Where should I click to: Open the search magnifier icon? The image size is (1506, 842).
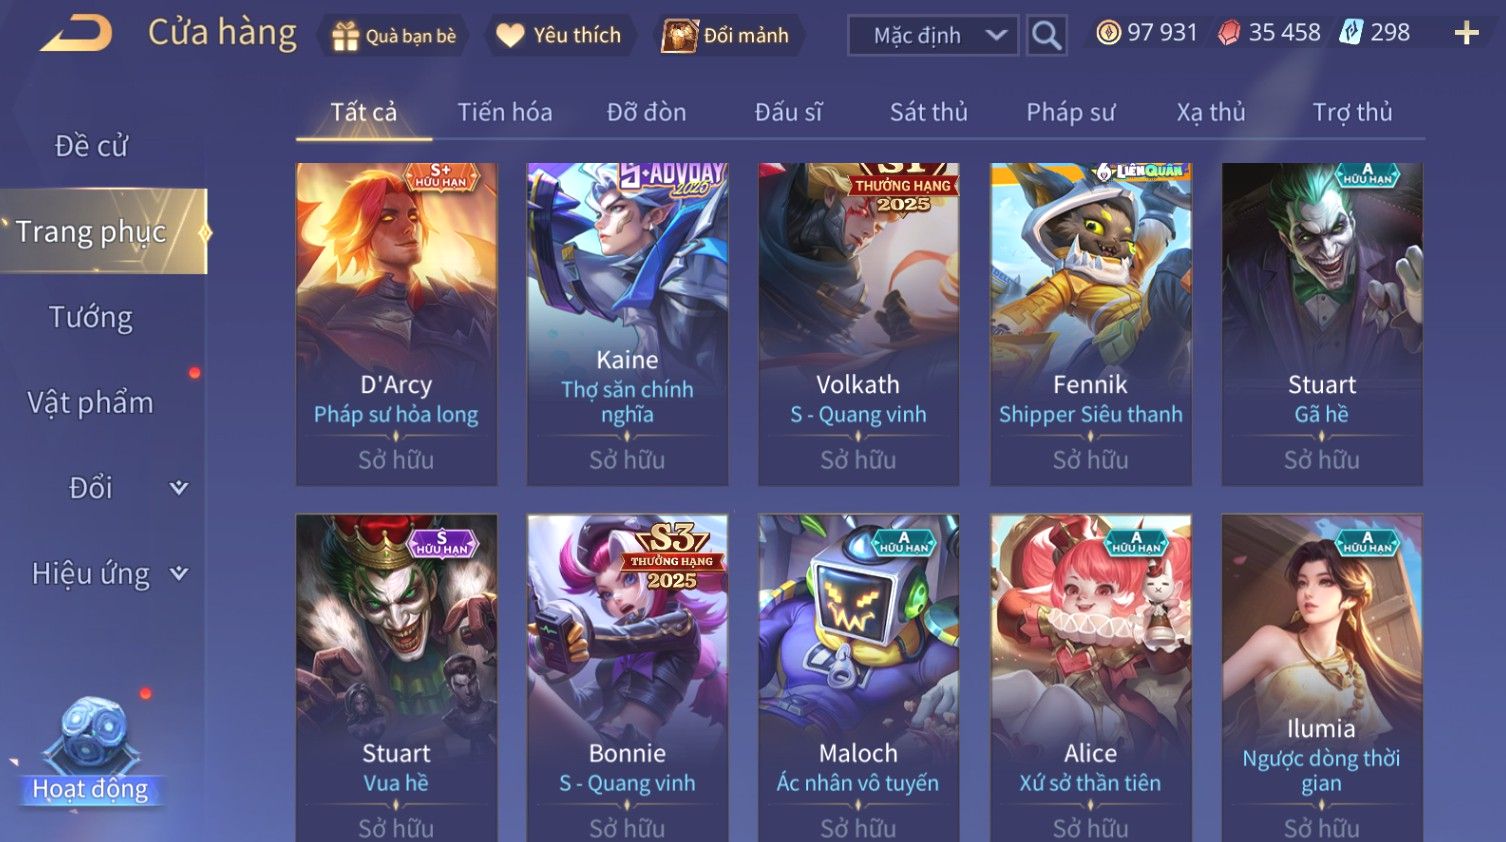(1046, 36)
